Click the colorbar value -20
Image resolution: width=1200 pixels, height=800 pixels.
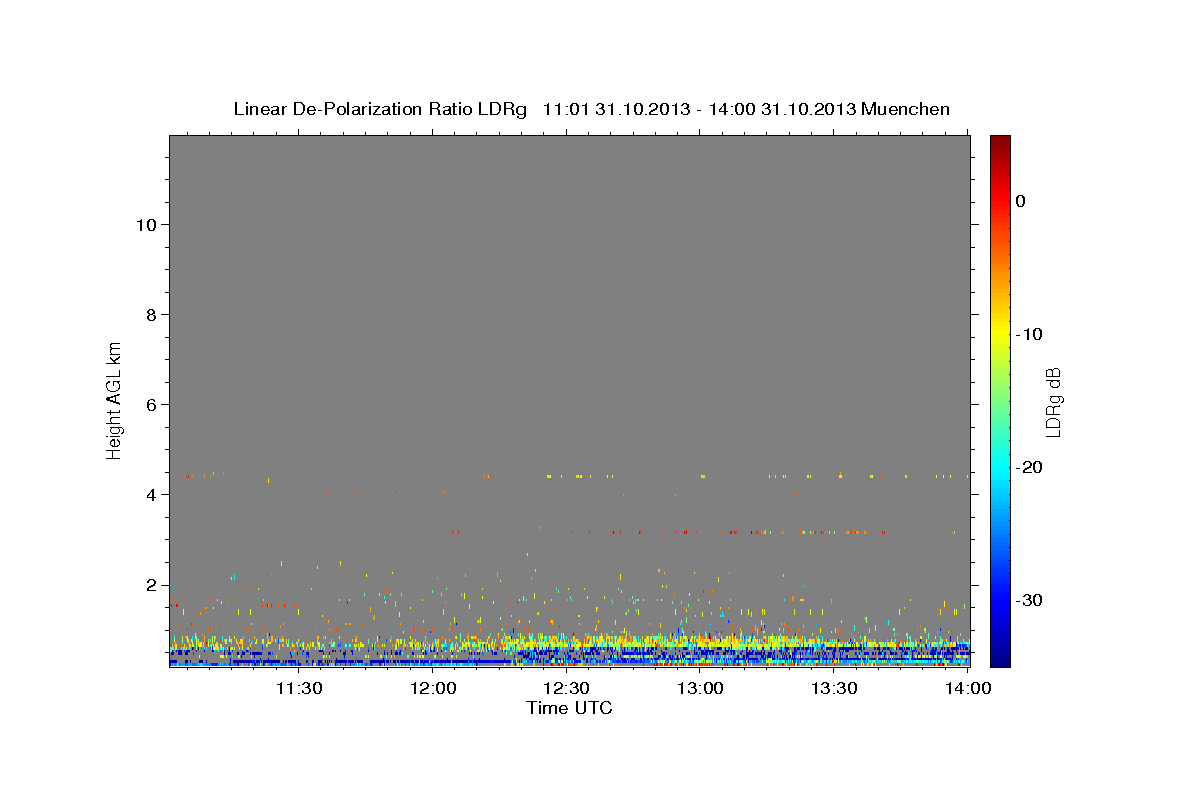pyautogui.click(x=1029, y=467)
